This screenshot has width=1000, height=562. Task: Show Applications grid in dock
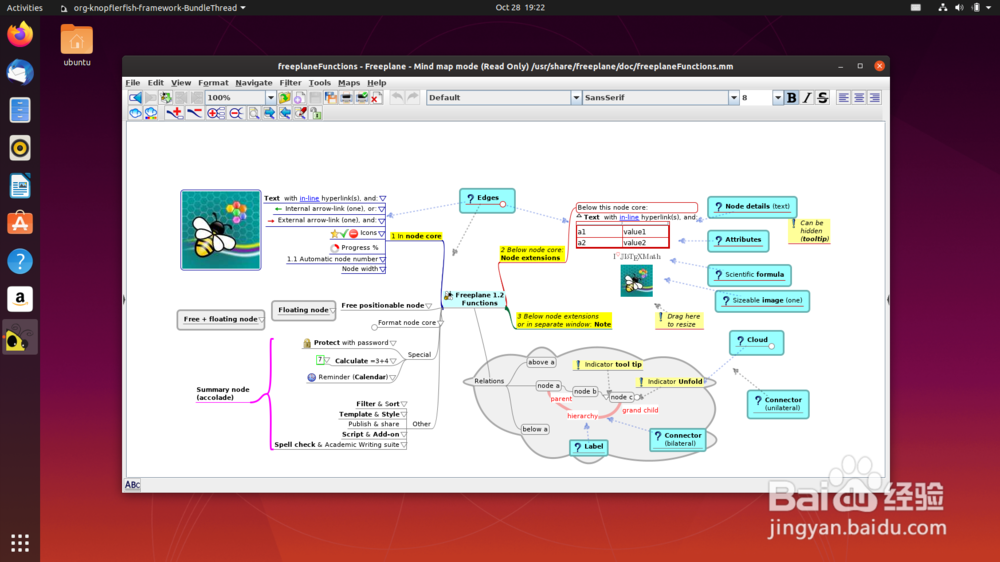20,543
